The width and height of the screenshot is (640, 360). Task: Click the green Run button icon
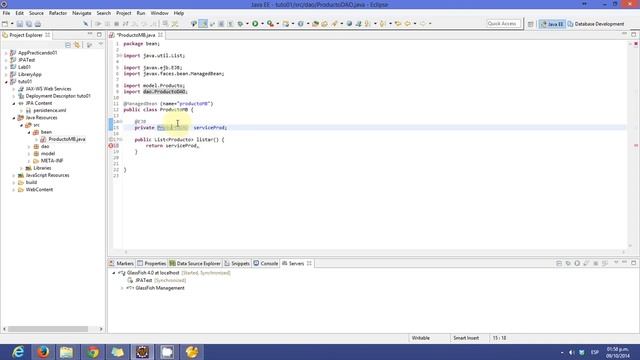255,24
